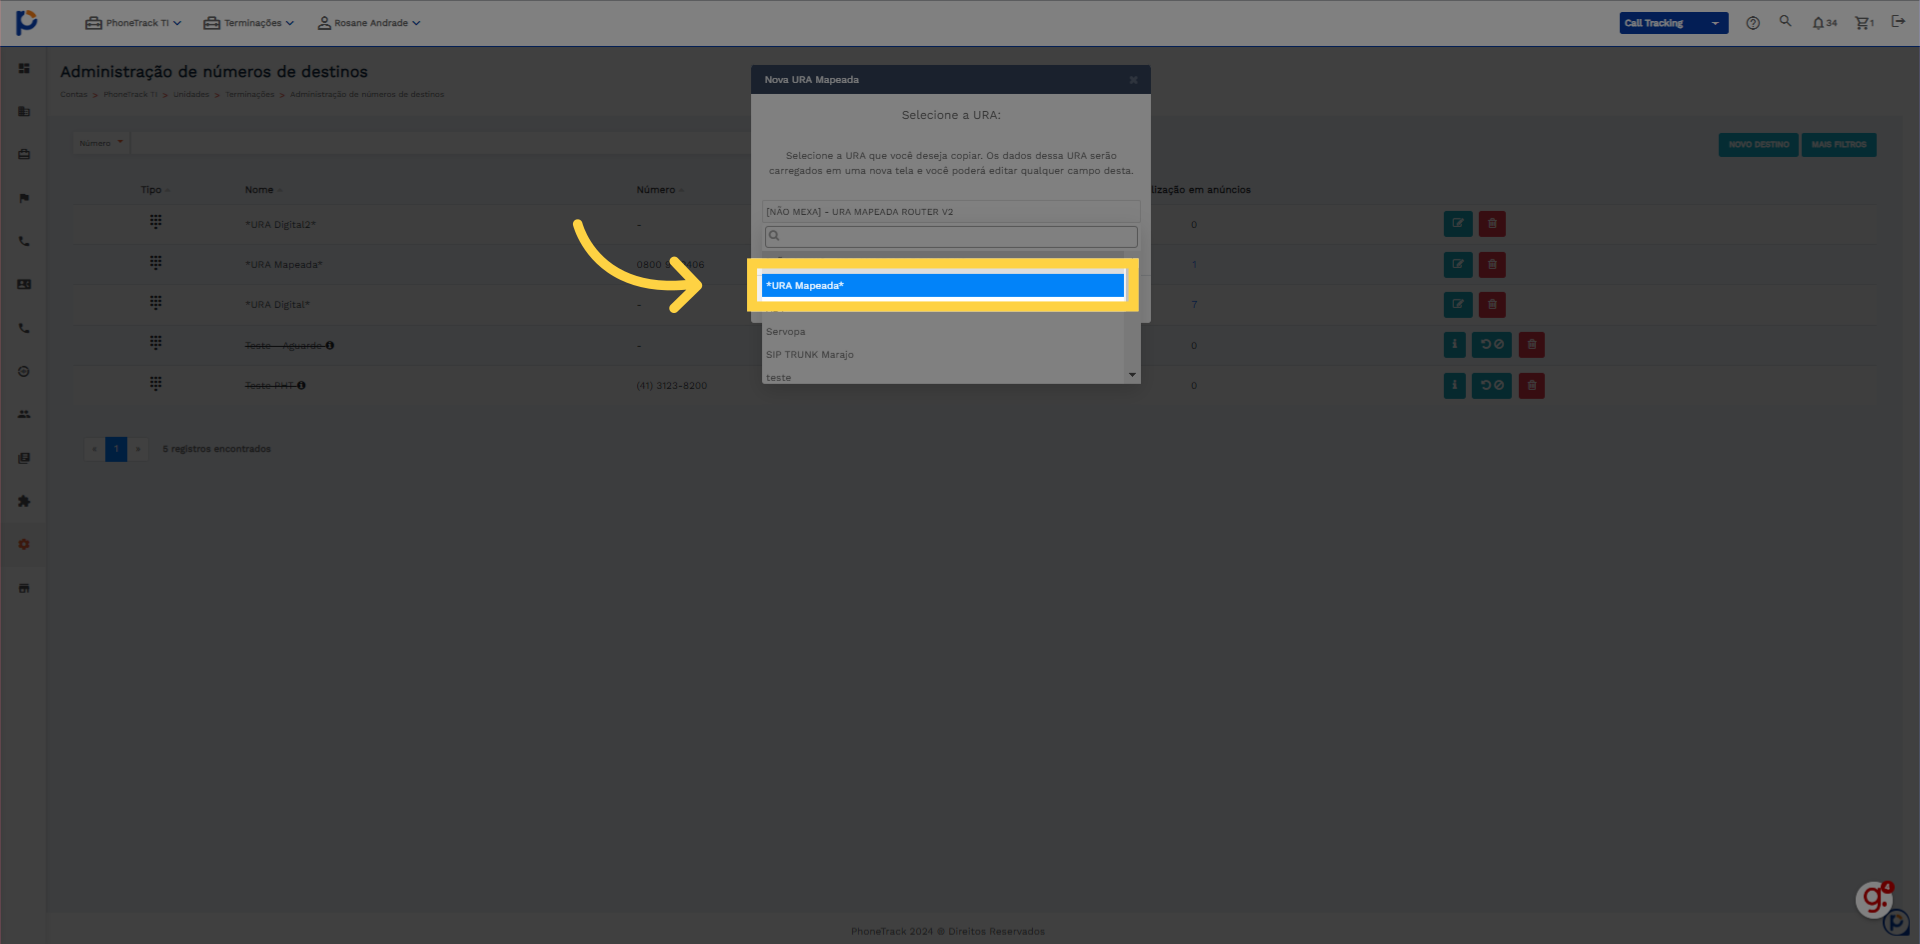Open the flag icon in sidebar
This screenshot has width=1920, height=944.
point(24,198)
